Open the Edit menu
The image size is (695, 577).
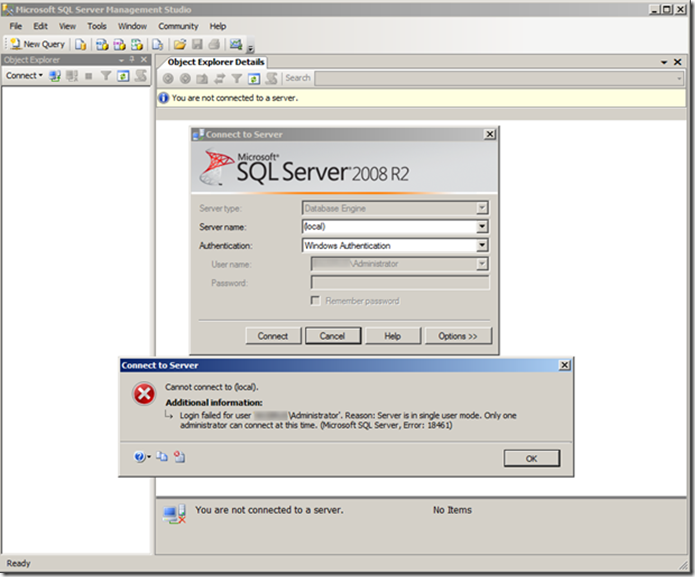(40, 26)
